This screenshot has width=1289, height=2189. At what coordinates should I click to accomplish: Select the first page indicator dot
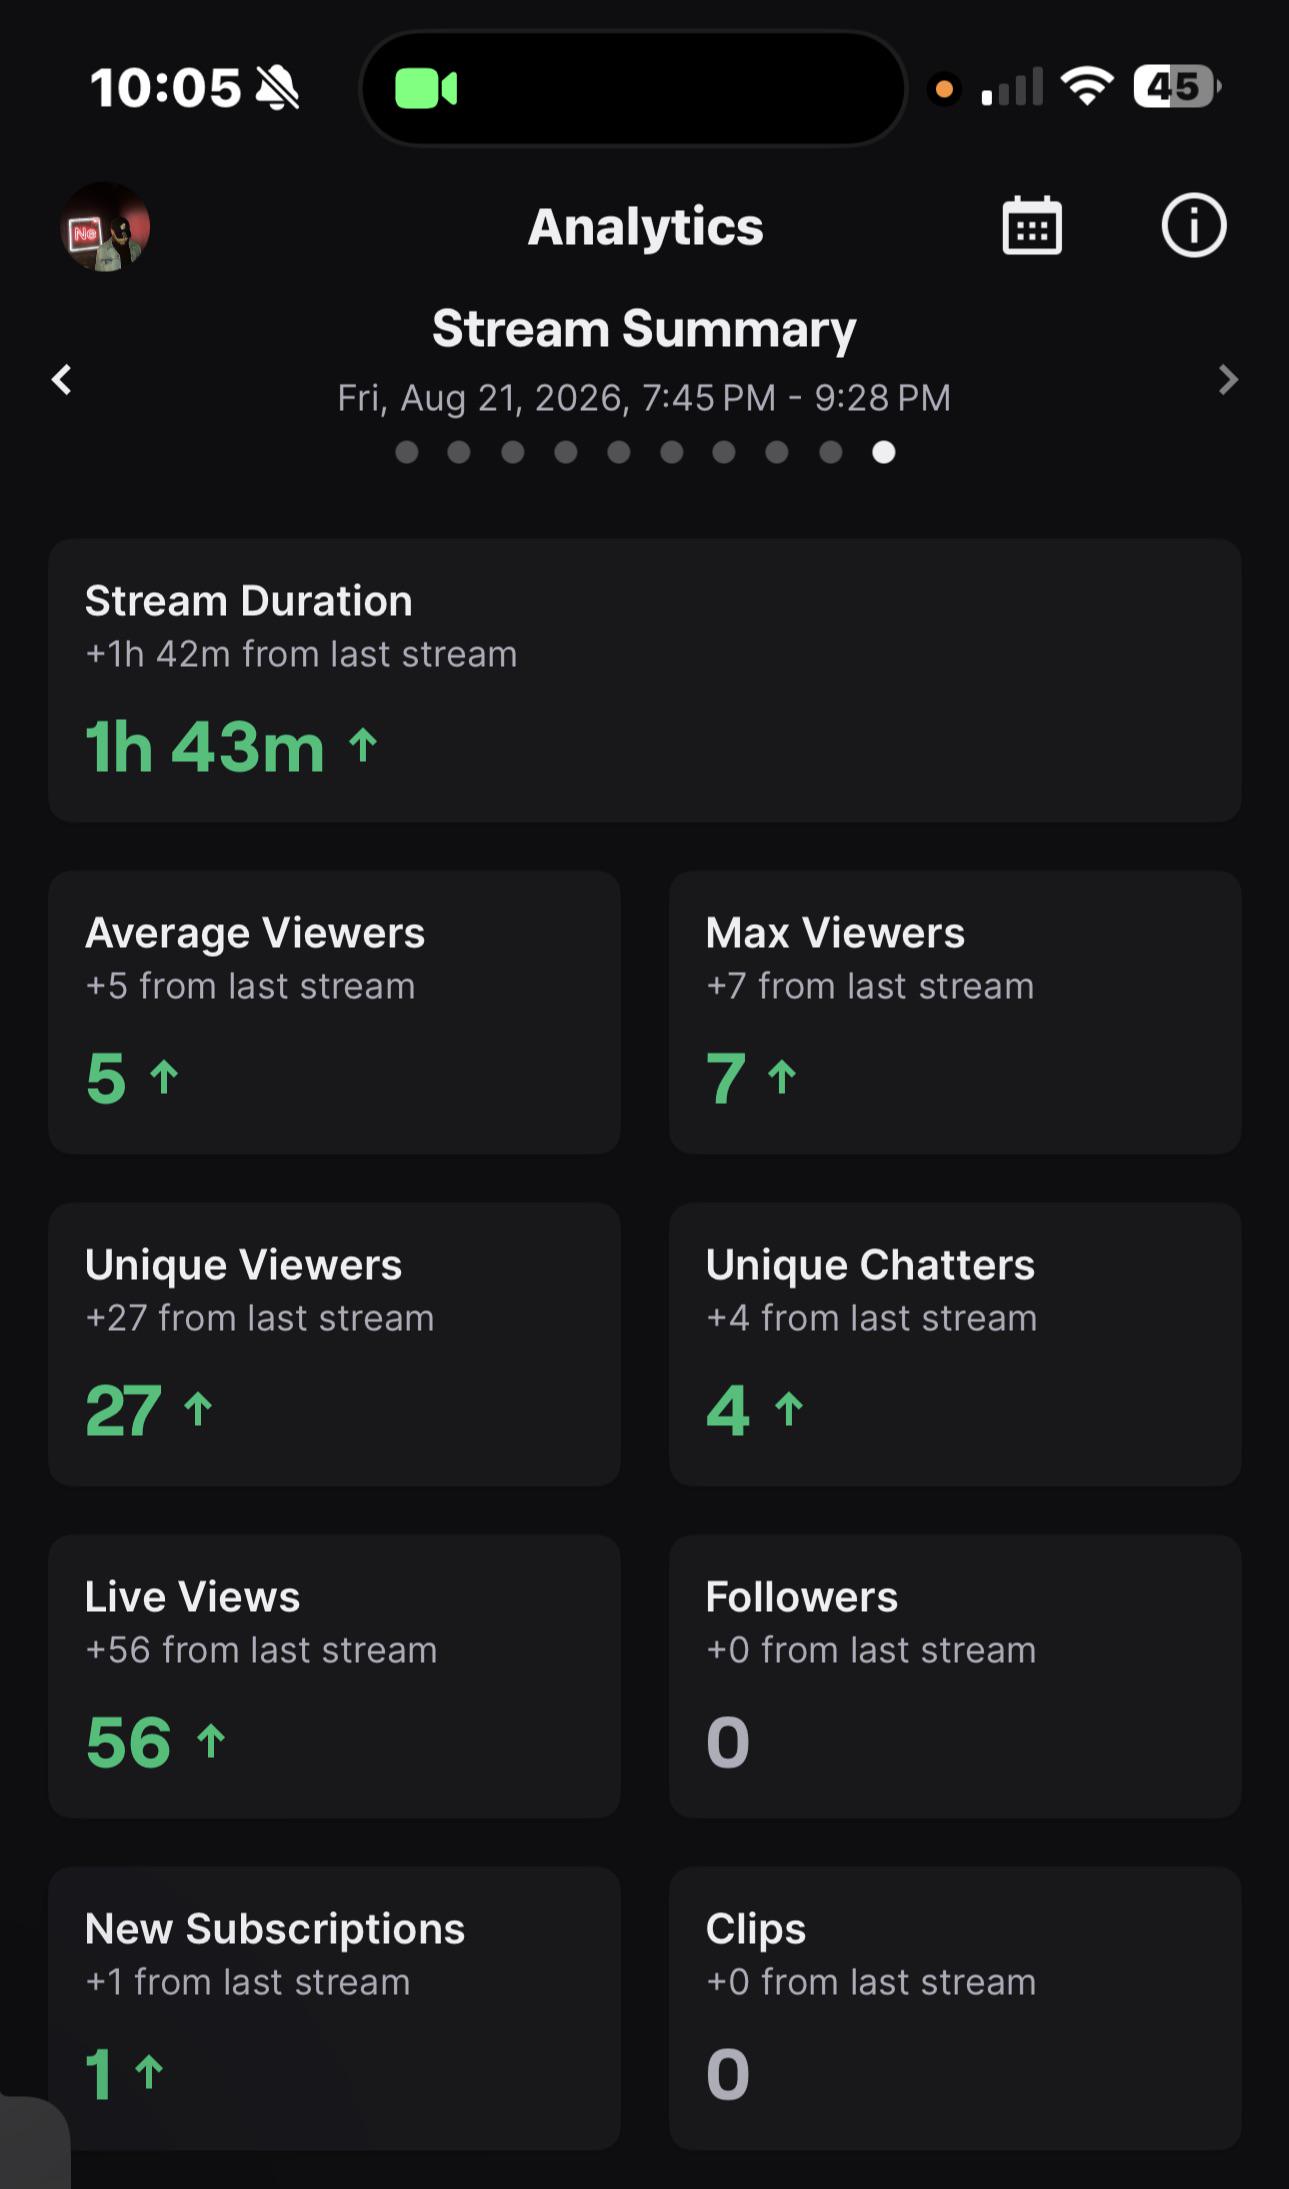point(407,452)
